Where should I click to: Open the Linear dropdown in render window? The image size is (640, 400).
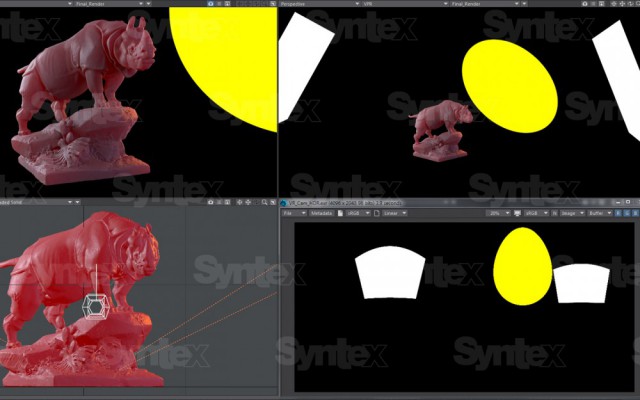(394, 213)
